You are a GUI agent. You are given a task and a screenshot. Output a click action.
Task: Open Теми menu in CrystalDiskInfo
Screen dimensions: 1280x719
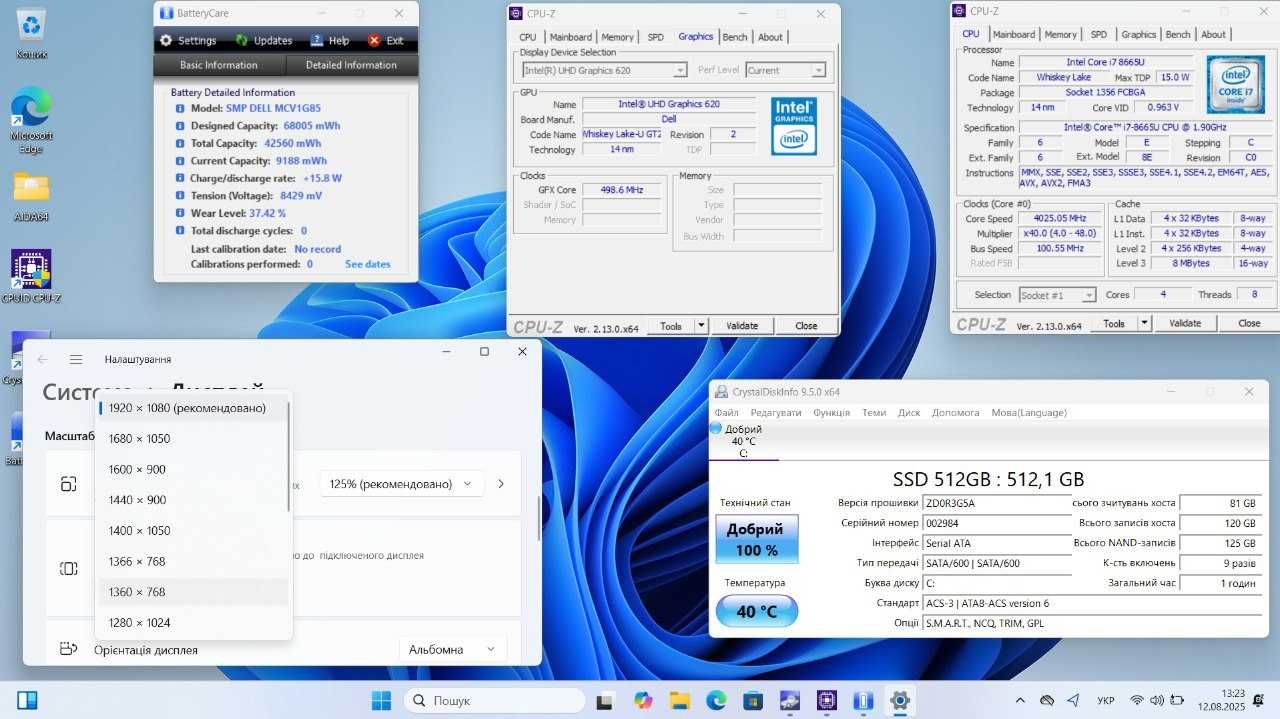[x=874, y=412]
